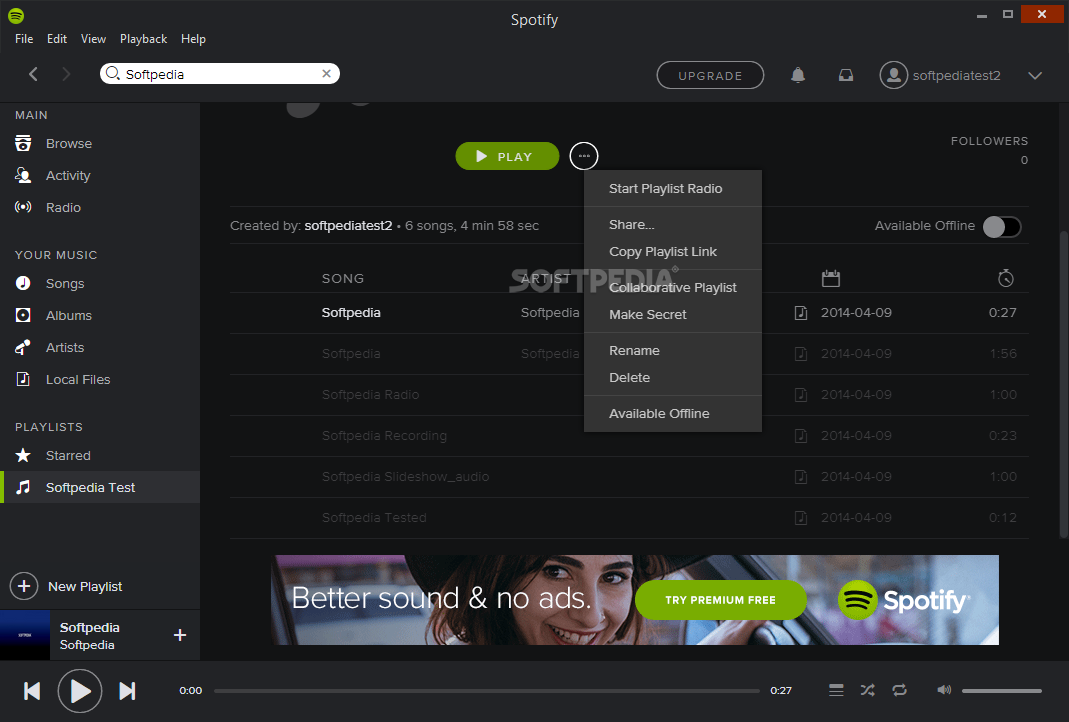
Task: Choose Delete from context menu
Action: 673,377
